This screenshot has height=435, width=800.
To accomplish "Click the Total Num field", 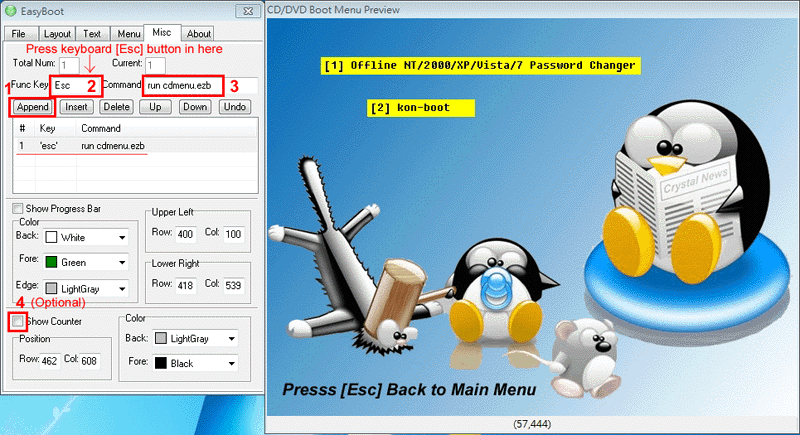I will pyautogui.click(x=69, y=65).
